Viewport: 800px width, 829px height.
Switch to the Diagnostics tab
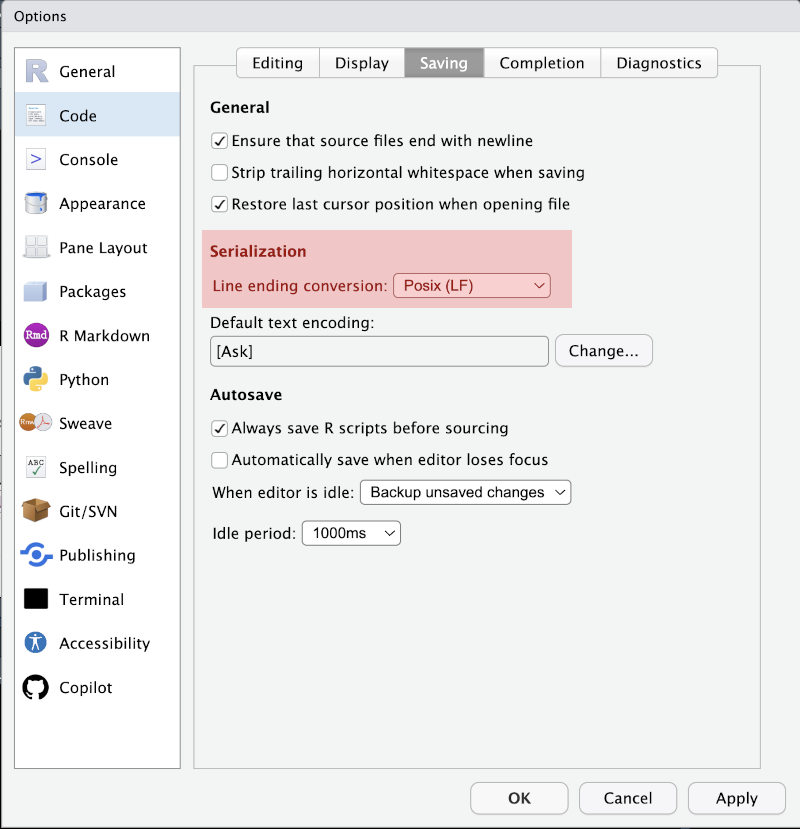[658, 63]
